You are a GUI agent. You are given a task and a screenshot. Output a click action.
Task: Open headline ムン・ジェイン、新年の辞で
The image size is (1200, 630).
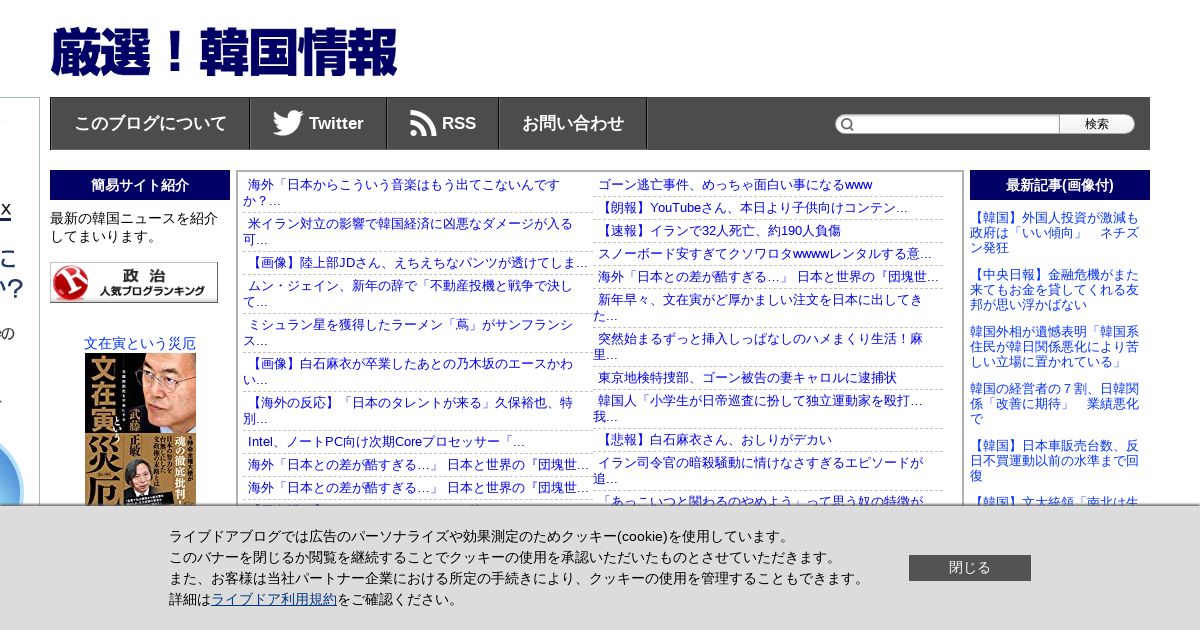pyautogui.click(x=409, y=294)
